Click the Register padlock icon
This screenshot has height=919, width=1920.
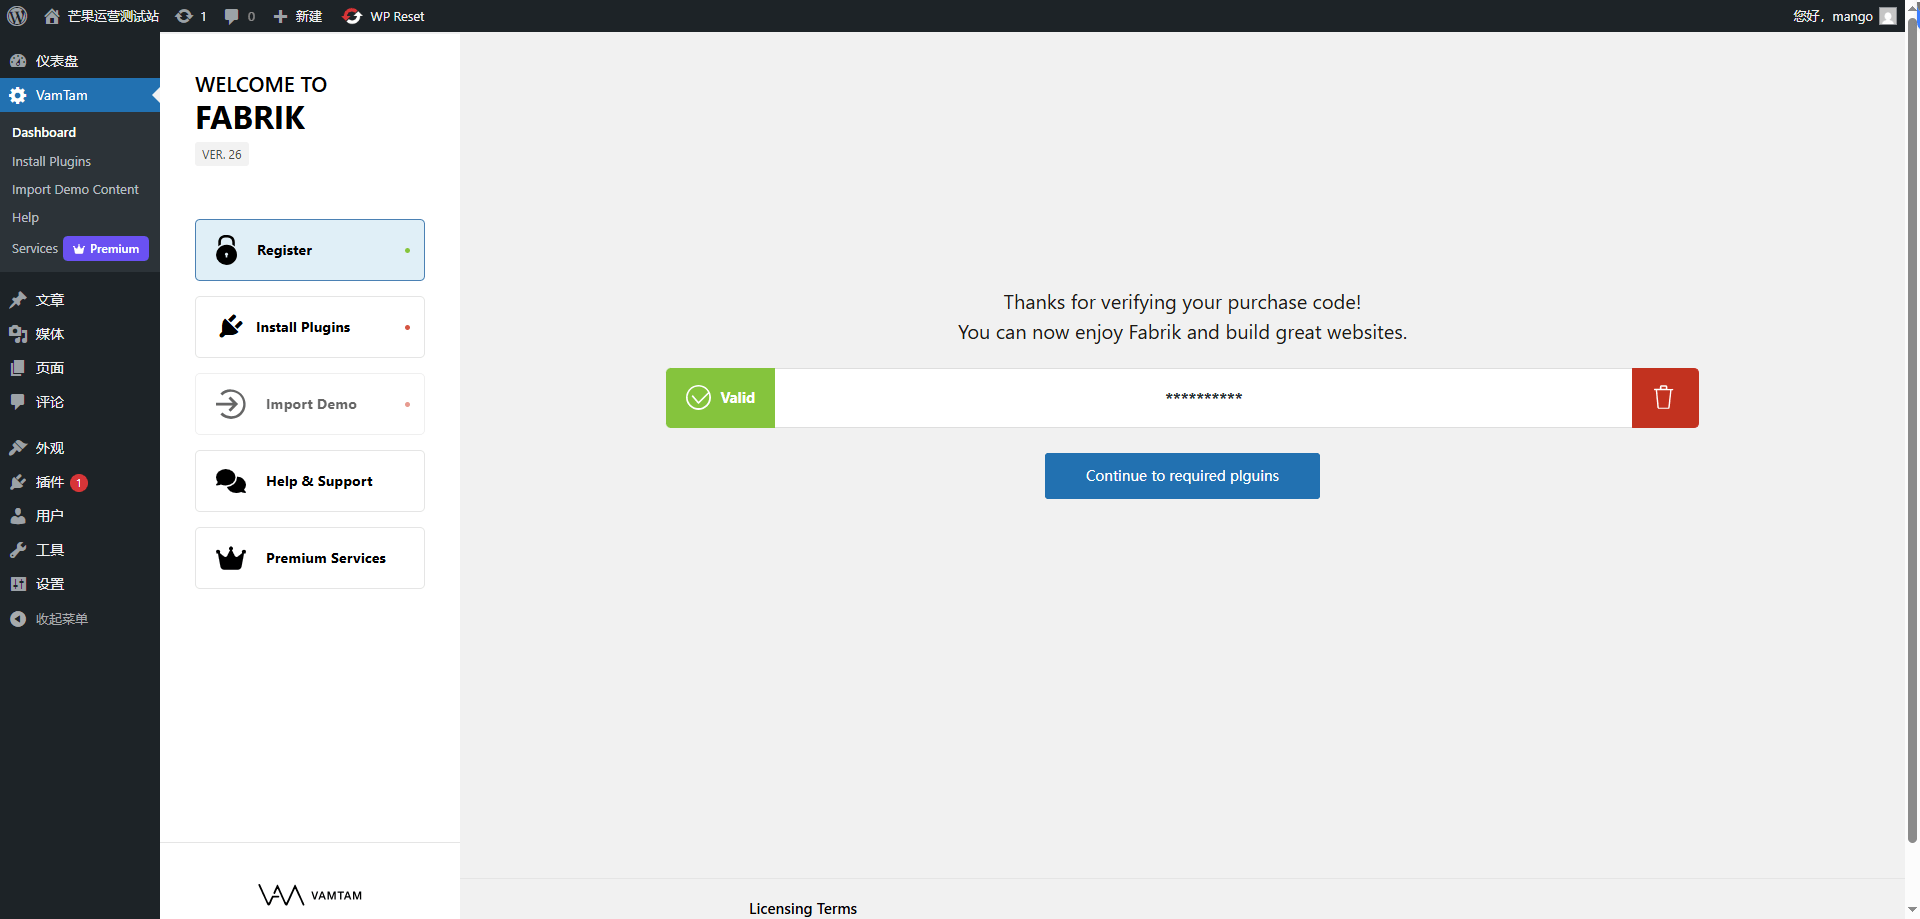227,250
